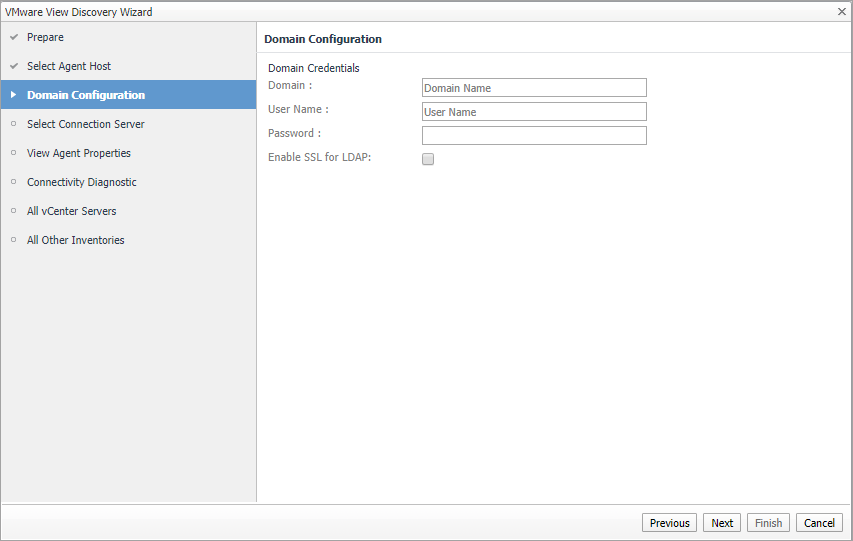This screenshot has height=541, width=853.
Task: Focus the Domain Name input field
Action: (534, 88)
